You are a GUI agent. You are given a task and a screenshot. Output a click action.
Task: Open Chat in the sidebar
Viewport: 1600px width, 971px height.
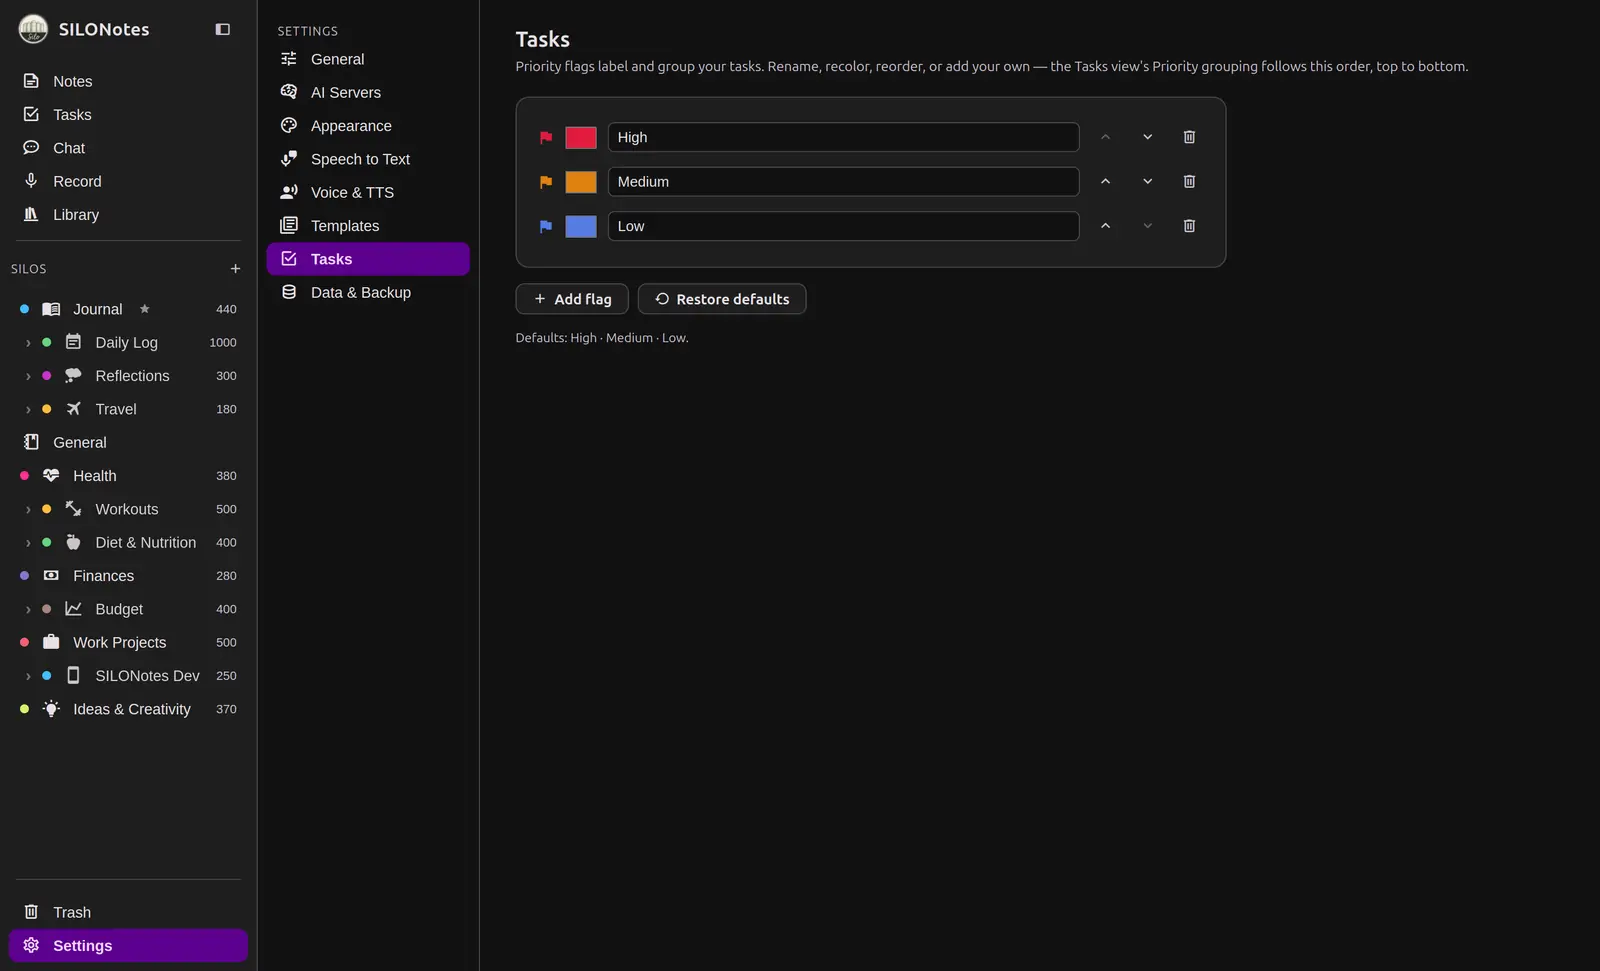click(128, 148)
